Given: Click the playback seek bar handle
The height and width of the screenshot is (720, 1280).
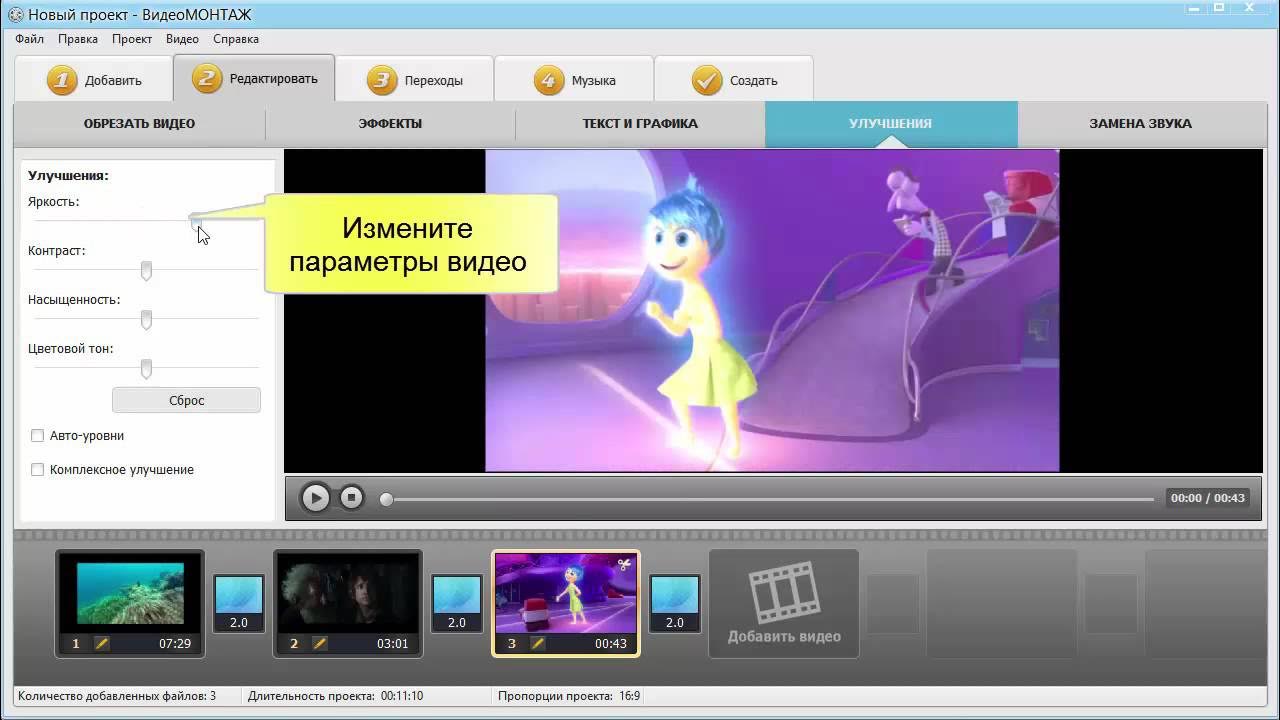Looking at the screenshot, I should (x=386, y=498).
